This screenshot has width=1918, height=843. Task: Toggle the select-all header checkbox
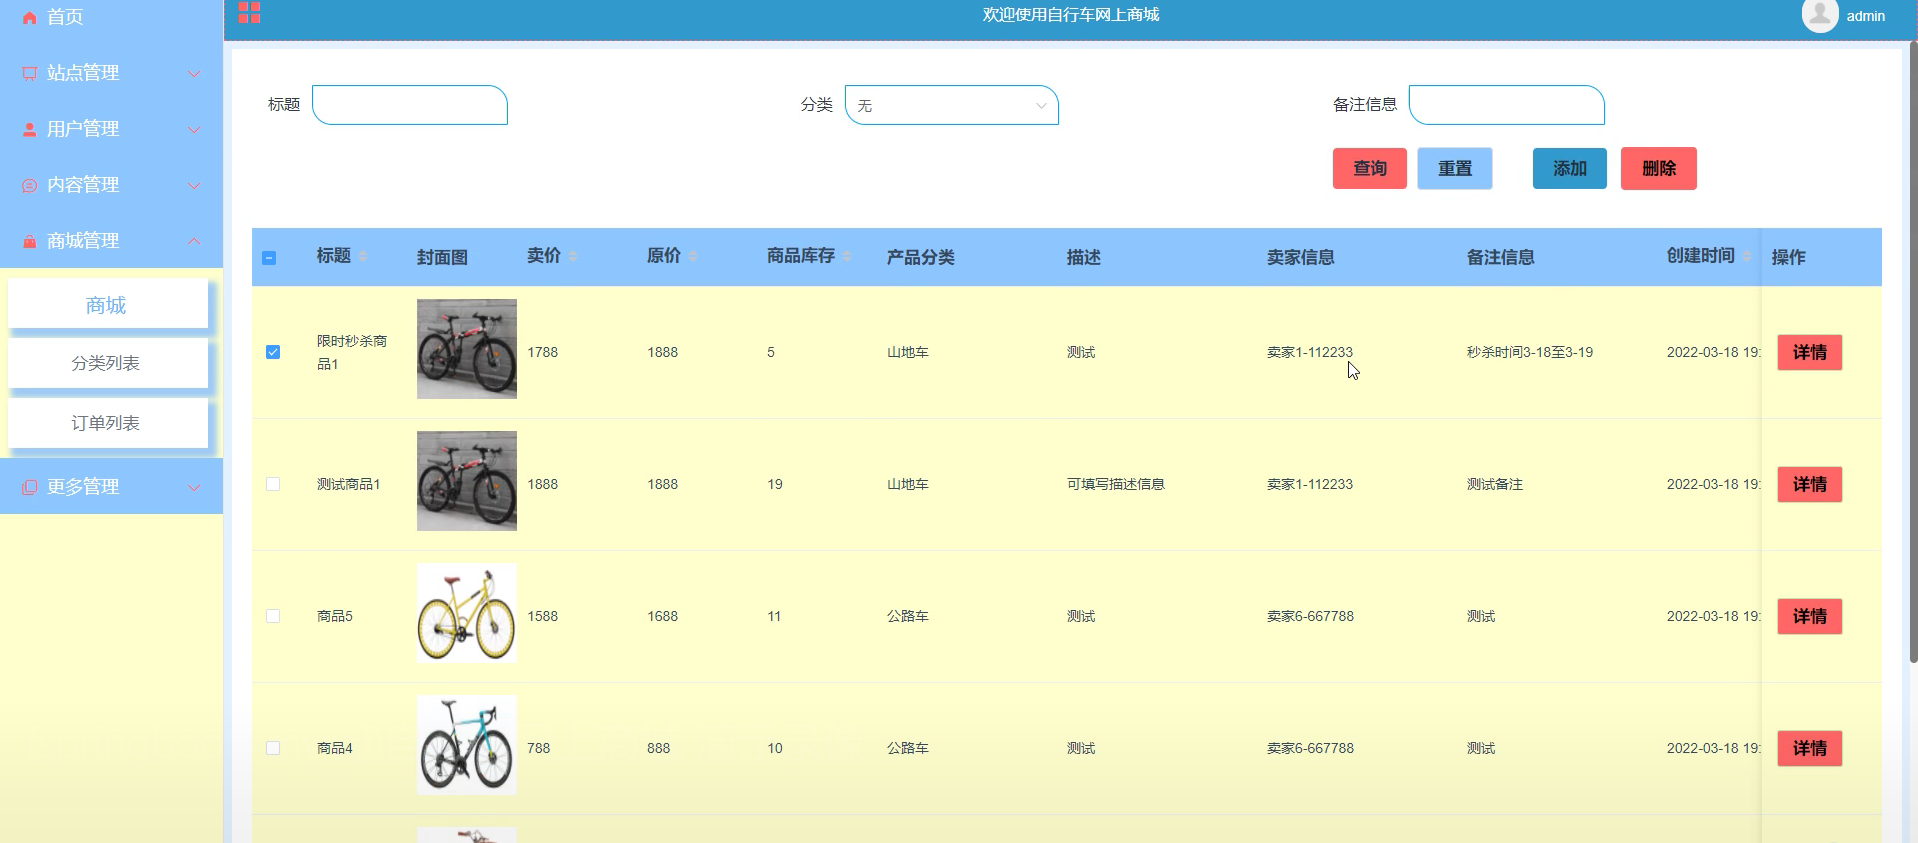269,258
